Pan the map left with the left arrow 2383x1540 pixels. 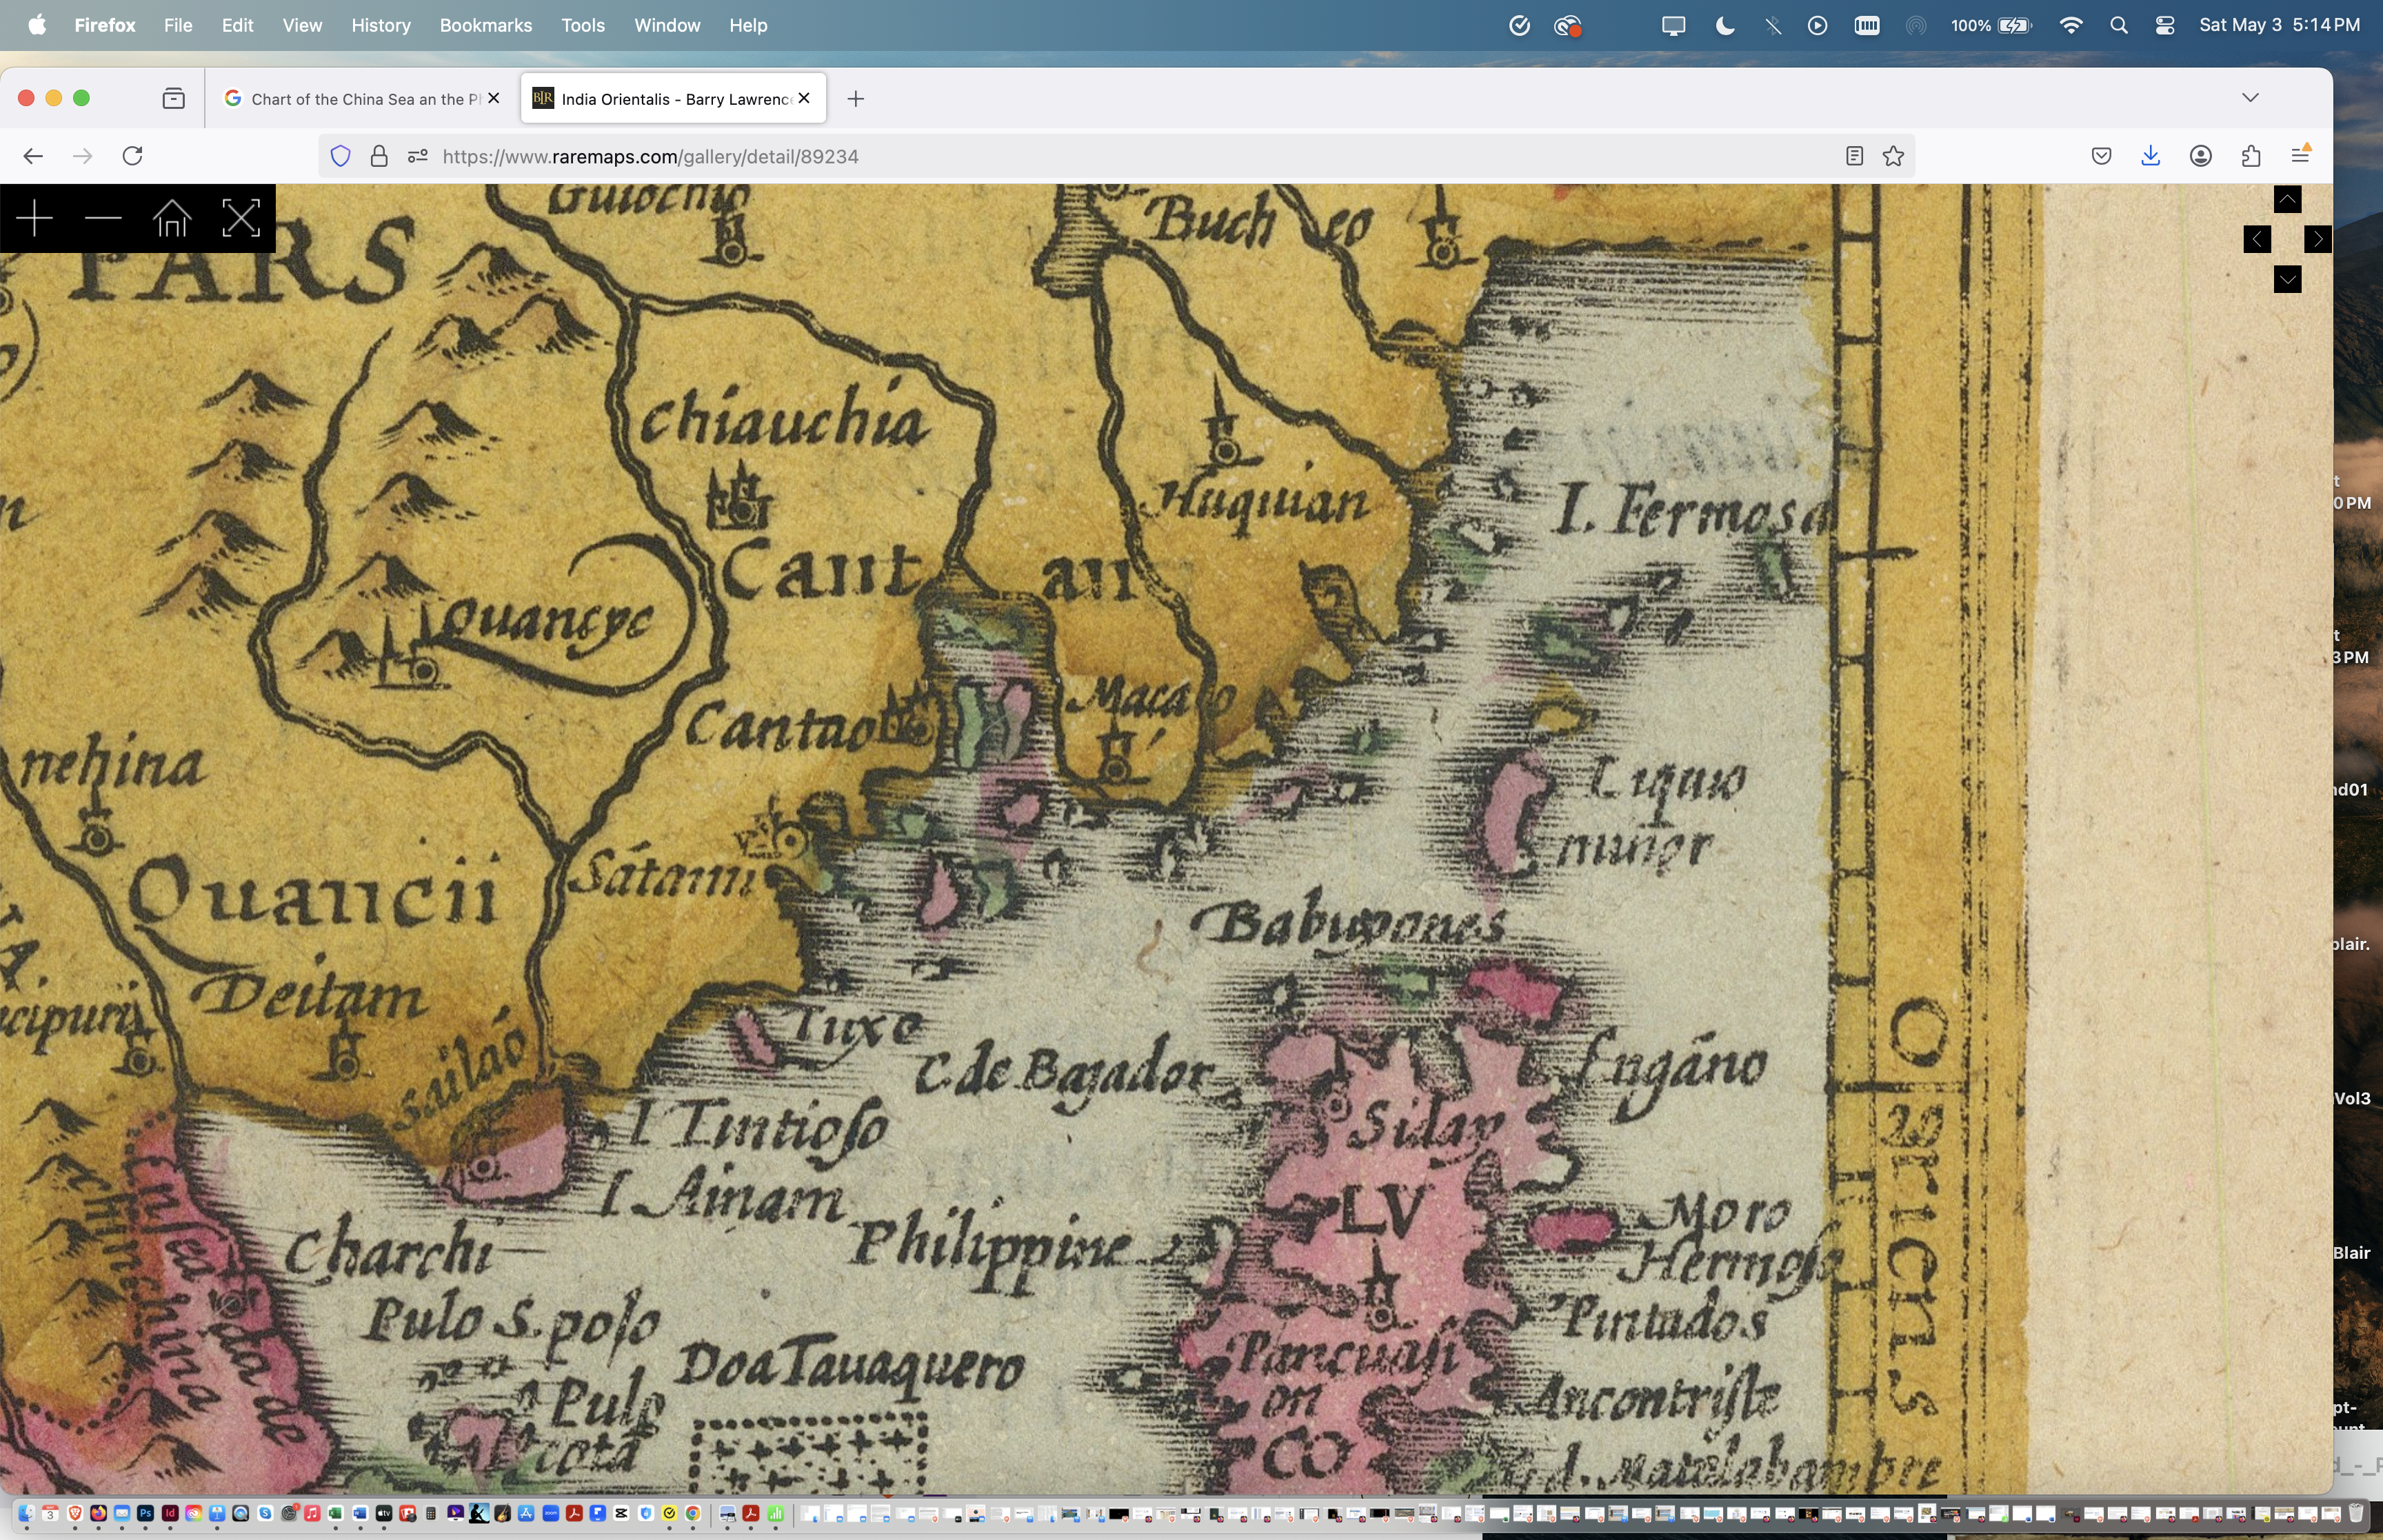click(2257, 239)
